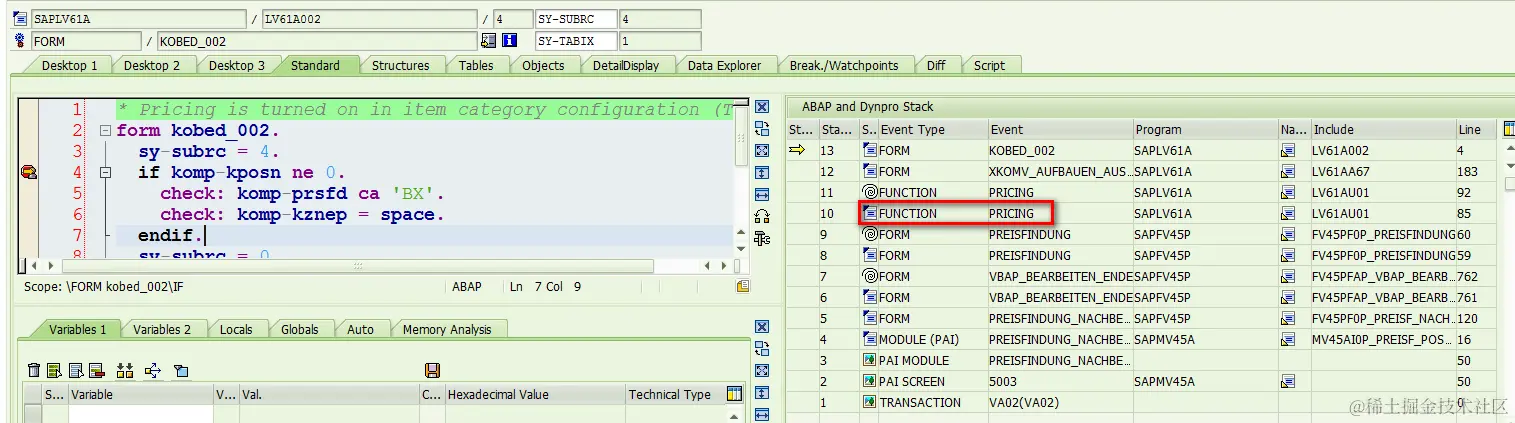Viewport: 1515px width, 423px height.
Task: Click the KOBED_002 form name field
Action: point(317,41)
